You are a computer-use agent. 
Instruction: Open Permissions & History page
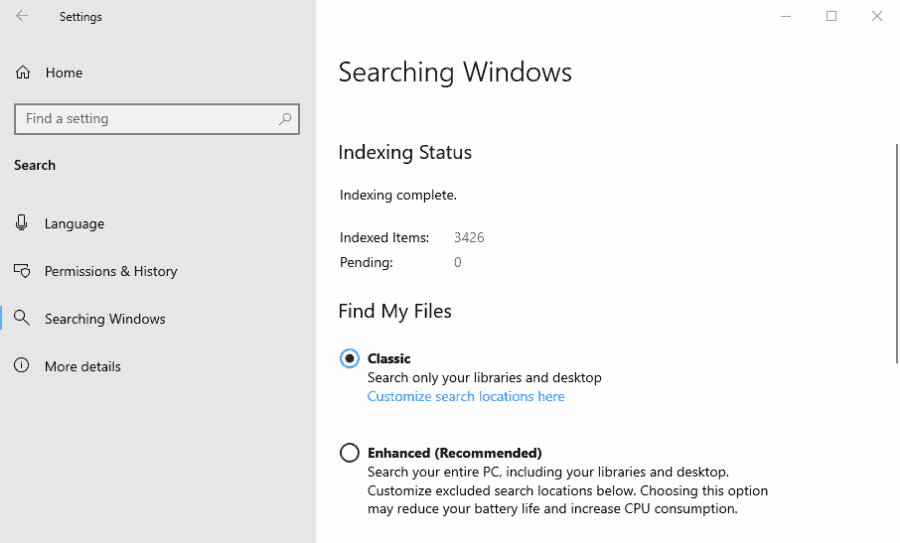tap(111, 271)
